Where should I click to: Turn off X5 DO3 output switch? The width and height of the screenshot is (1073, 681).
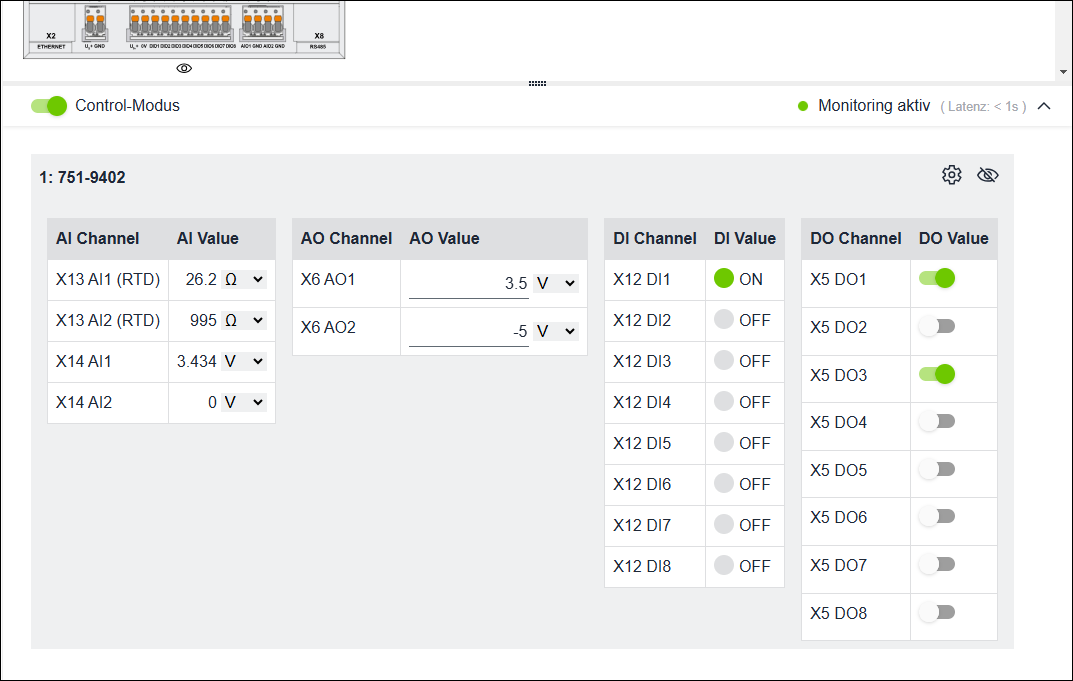[x=937, y=374]
